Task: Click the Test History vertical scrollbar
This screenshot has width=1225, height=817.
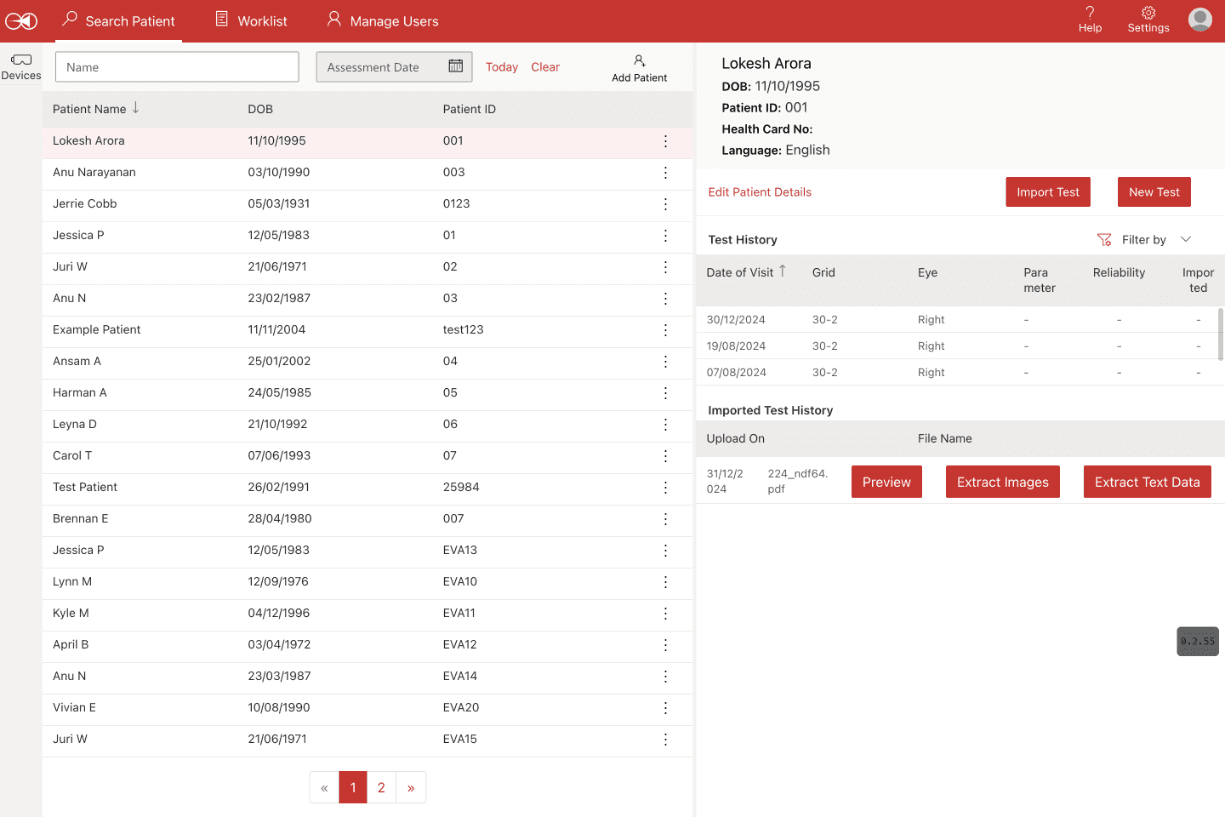Action: [1219, 334]
